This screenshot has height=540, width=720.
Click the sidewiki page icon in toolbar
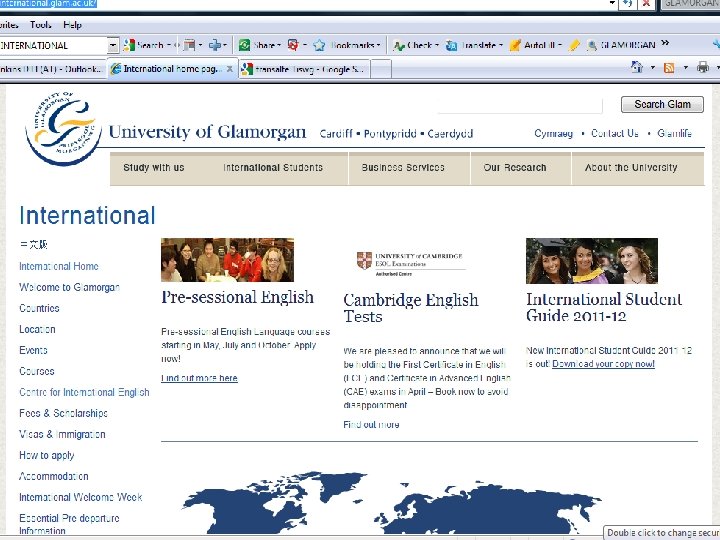[x=189, y=45]
